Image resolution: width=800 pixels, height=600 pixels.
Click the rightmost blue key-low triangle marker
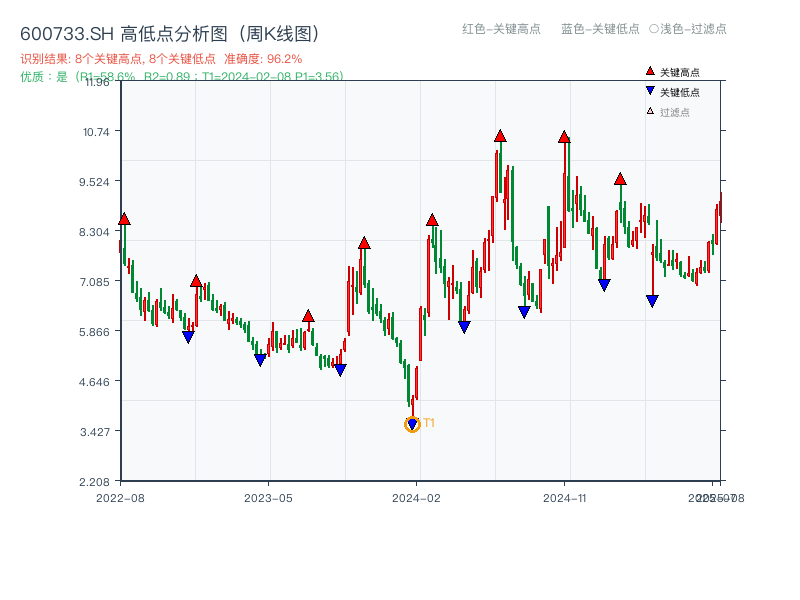click(x=652, y=299)
